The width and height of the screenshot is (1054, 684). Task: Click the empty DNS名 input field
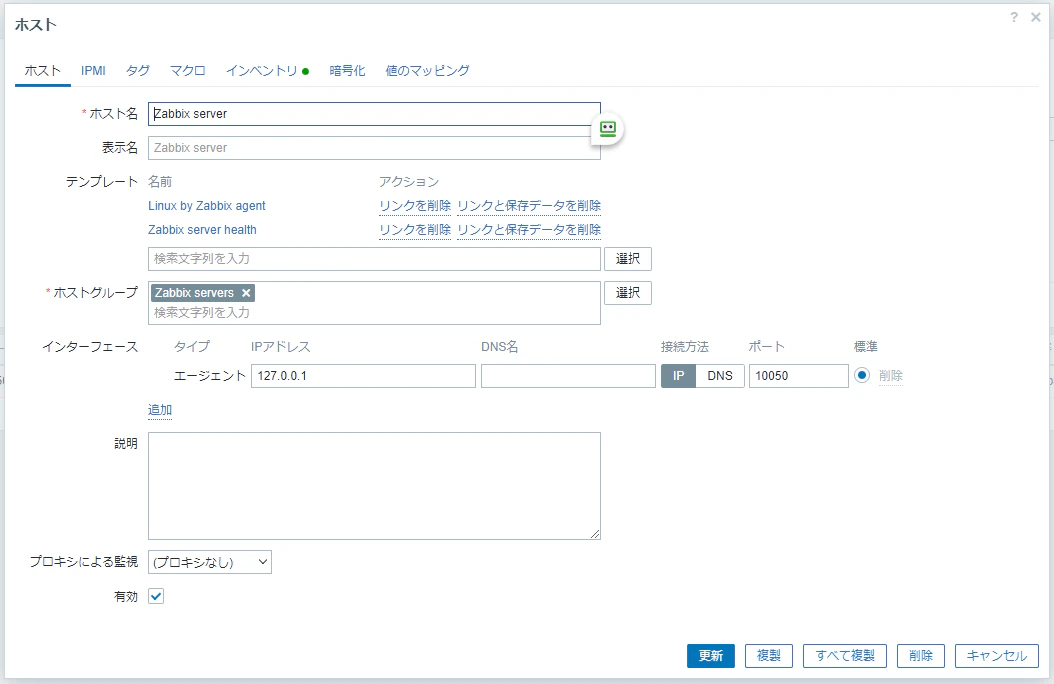coord(568,376)
